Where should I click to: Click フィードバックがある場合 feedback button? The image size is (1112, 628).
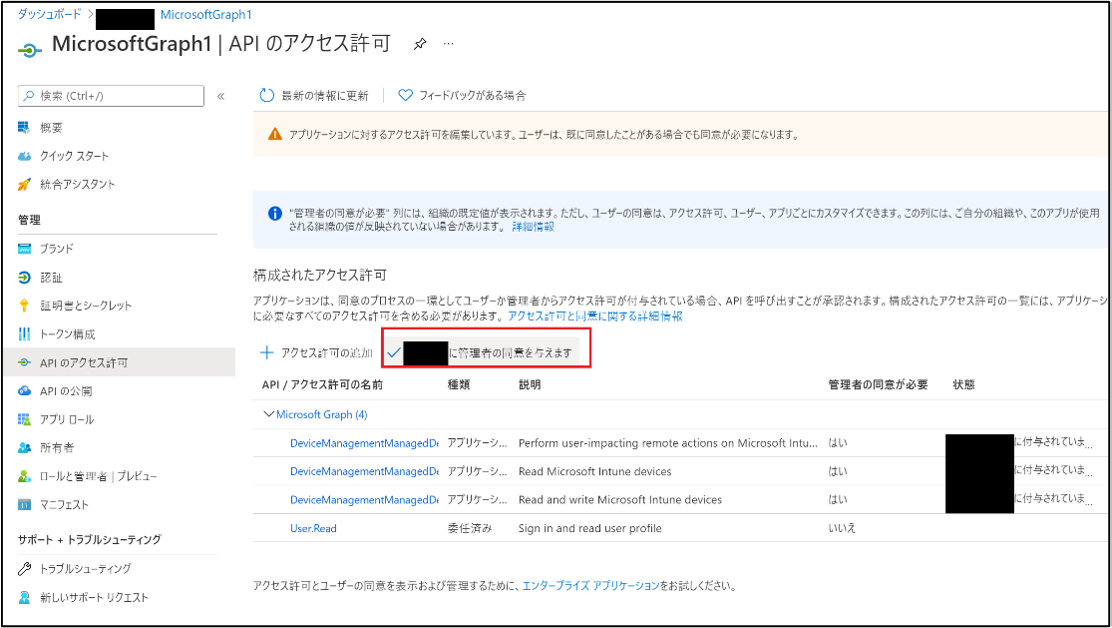(x=462, y=96)
